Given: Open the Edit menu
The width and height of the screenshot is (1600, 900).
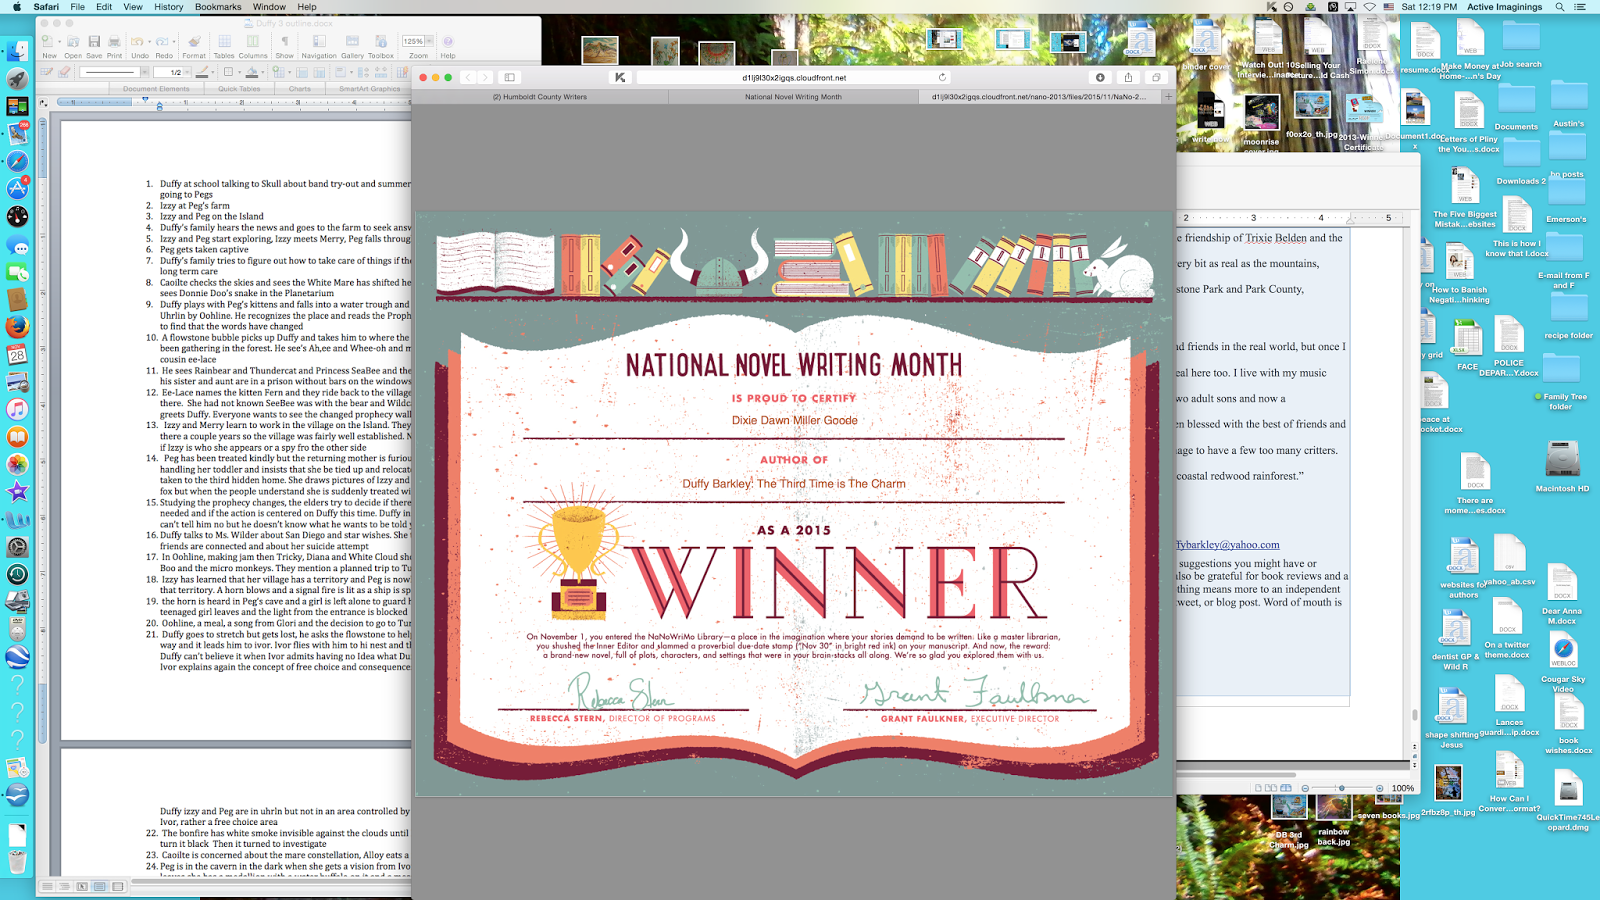Looking at the screenshot, I should pos(104,7).
